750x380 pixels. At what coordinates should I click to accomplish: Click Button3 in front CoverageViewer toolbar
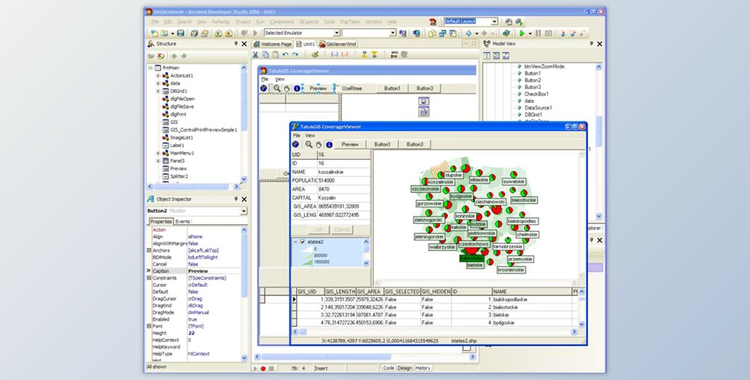[415, 144]
